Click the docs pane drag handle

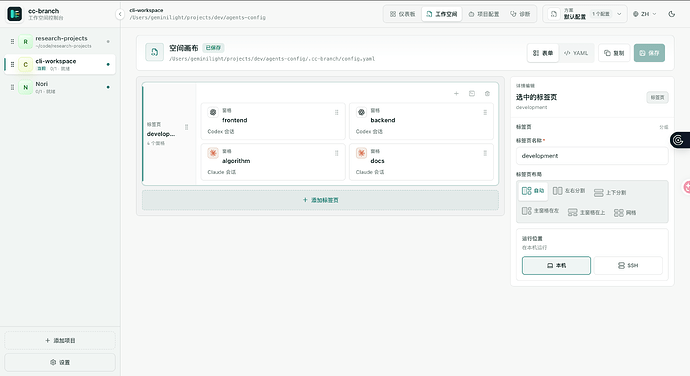click(485, 153)
